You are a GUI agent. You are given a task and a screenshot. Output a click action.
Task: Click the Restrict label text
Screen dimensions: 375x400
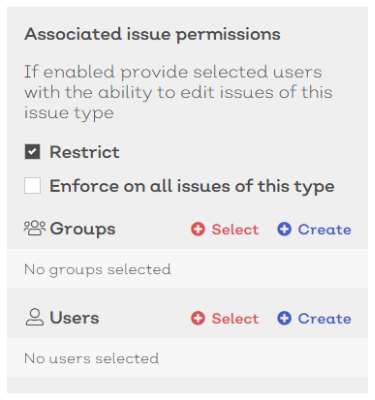coord(84,152)
